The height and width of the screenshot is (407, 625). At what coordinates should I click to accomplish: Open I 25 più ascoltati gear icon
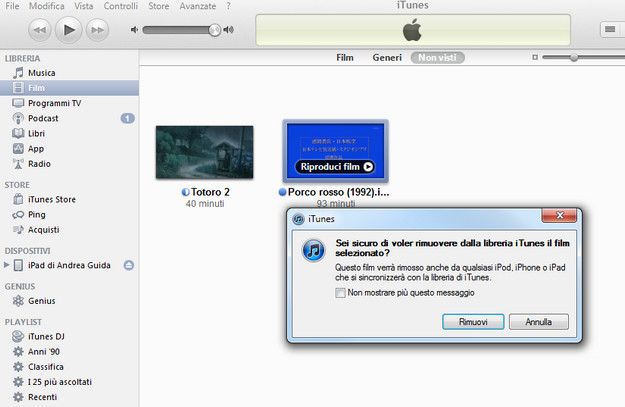point(18,382)
